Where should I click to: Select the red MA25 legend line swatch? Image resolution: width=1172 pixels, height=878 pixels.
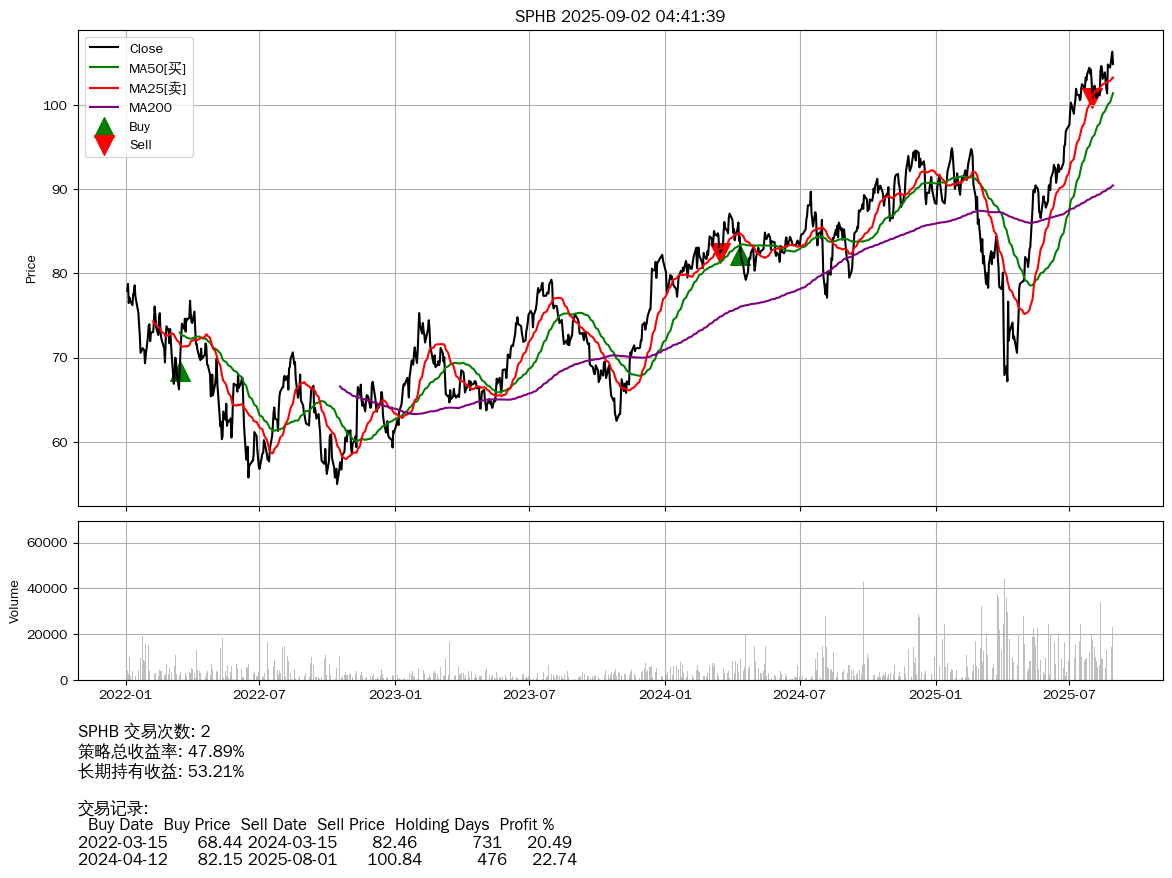[104, 88]
